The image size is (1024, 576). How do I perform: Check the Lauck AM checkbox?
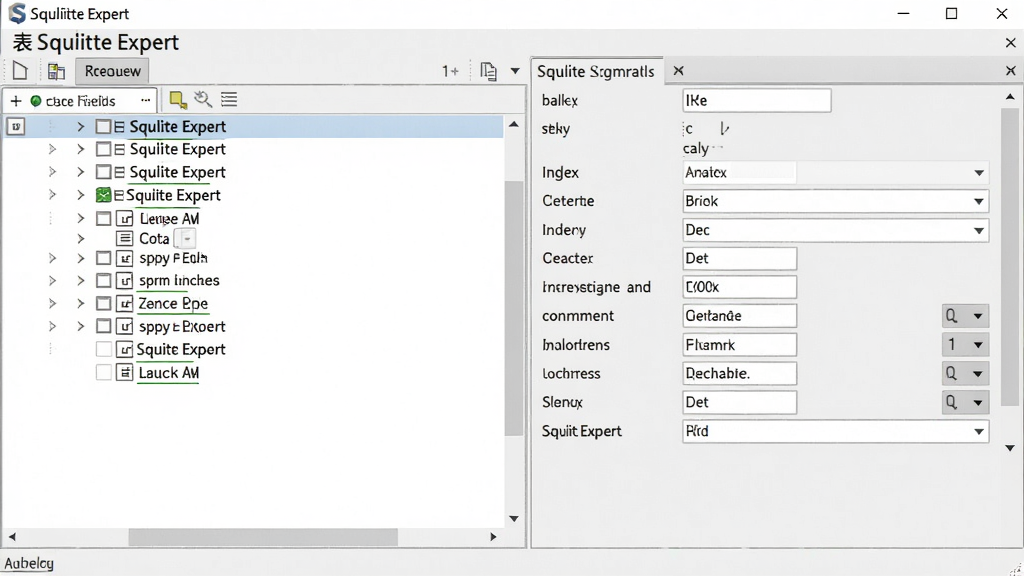tap(103, 372)
